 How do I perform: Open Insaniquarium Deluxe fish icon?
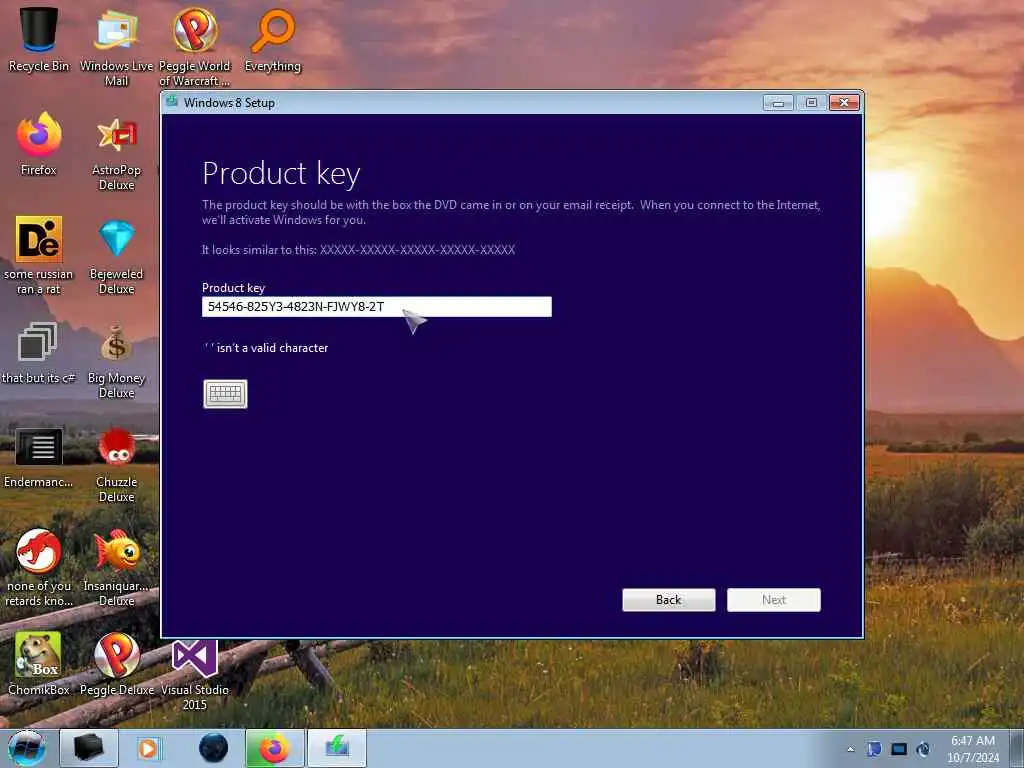[116, 568]
